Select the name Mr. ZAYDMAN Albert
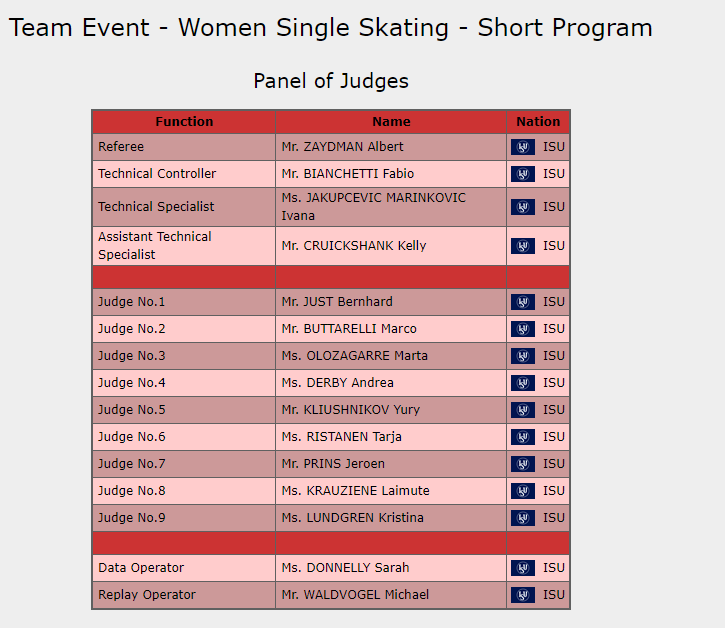The image size is (725, 628). (x=342, y=147)
